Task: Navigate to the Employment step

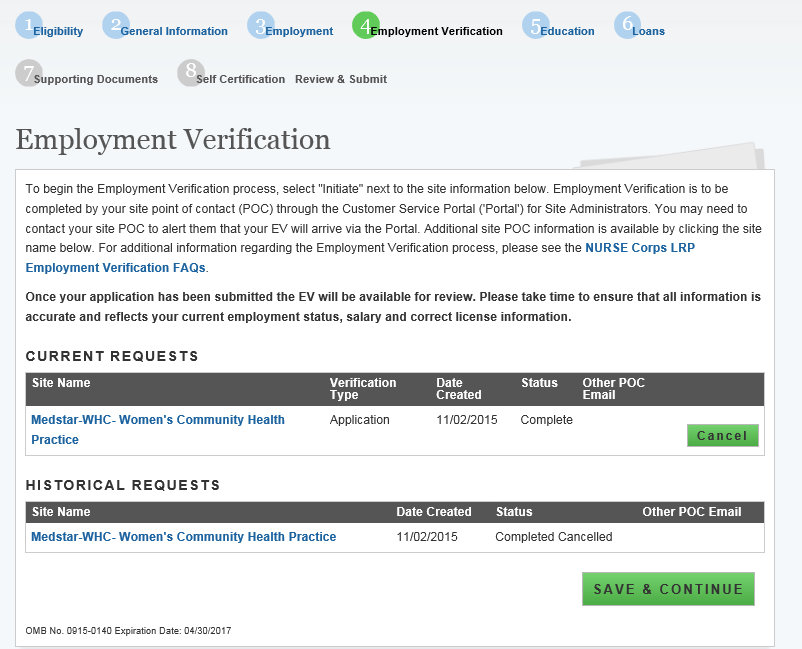Action: [299, 31]
